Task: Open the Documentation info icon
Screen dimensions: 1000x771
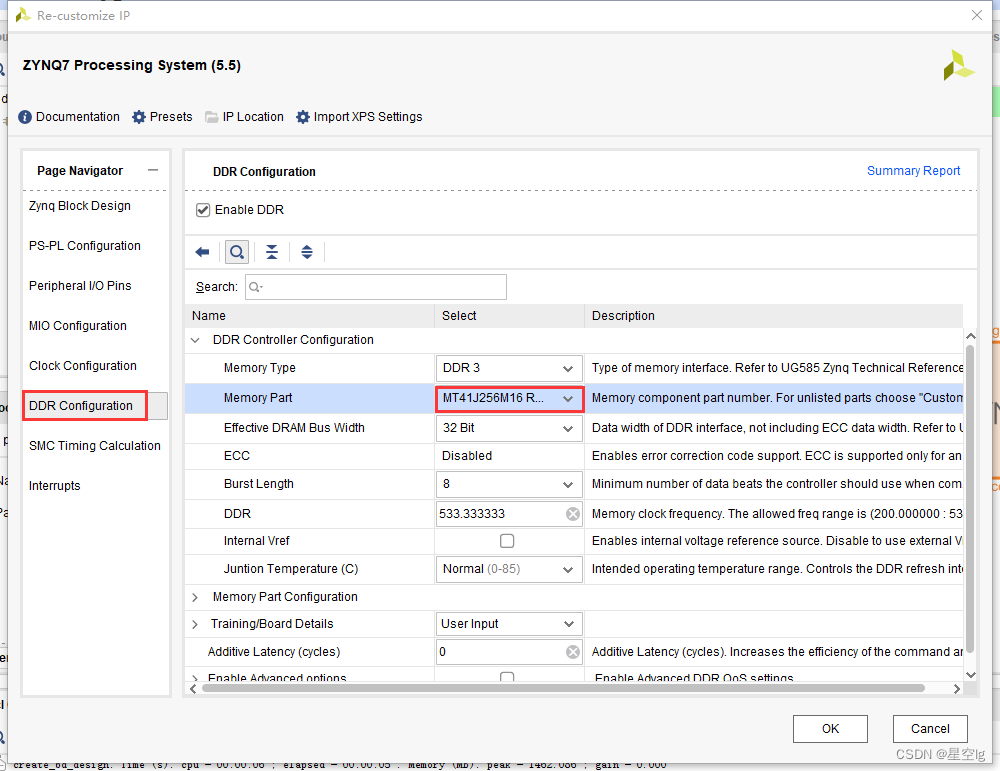Action: [25, 117]
